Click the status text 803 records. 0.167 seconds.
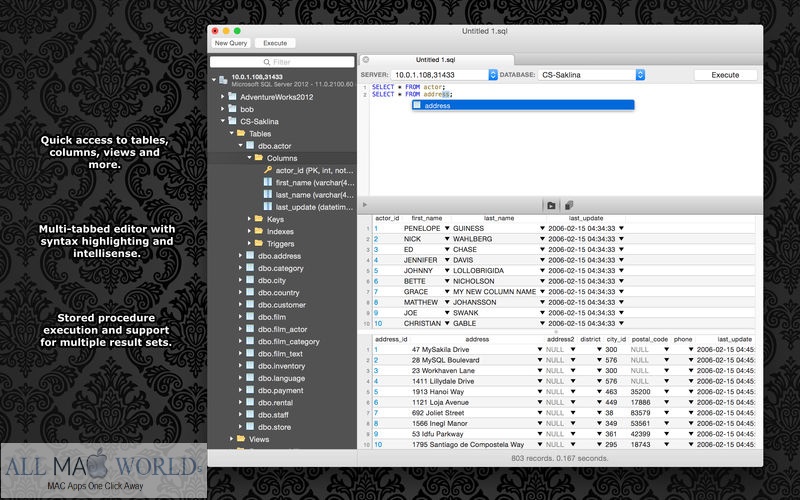The image size is (800, 500). point(560,458)
